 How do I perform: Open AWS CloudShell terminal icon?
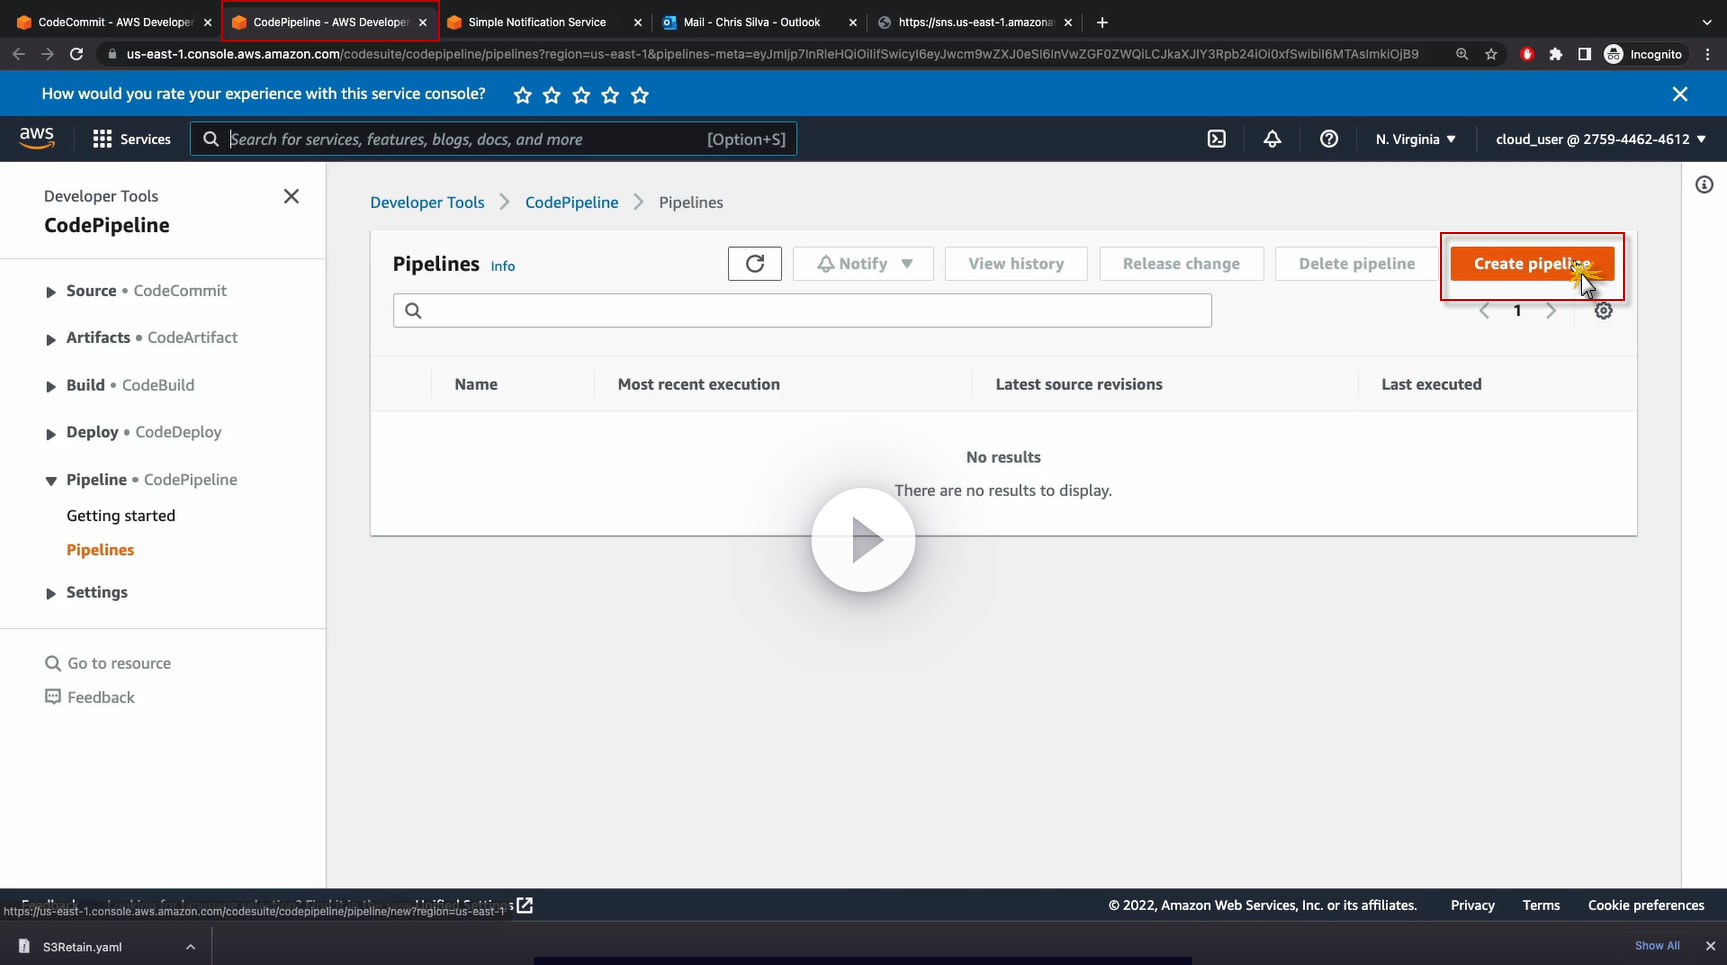tap(1216, 139)
